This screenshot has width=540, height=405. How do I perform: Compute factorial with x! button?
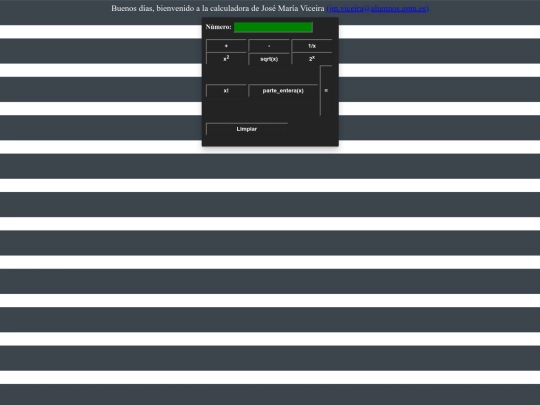coord(226,91)
